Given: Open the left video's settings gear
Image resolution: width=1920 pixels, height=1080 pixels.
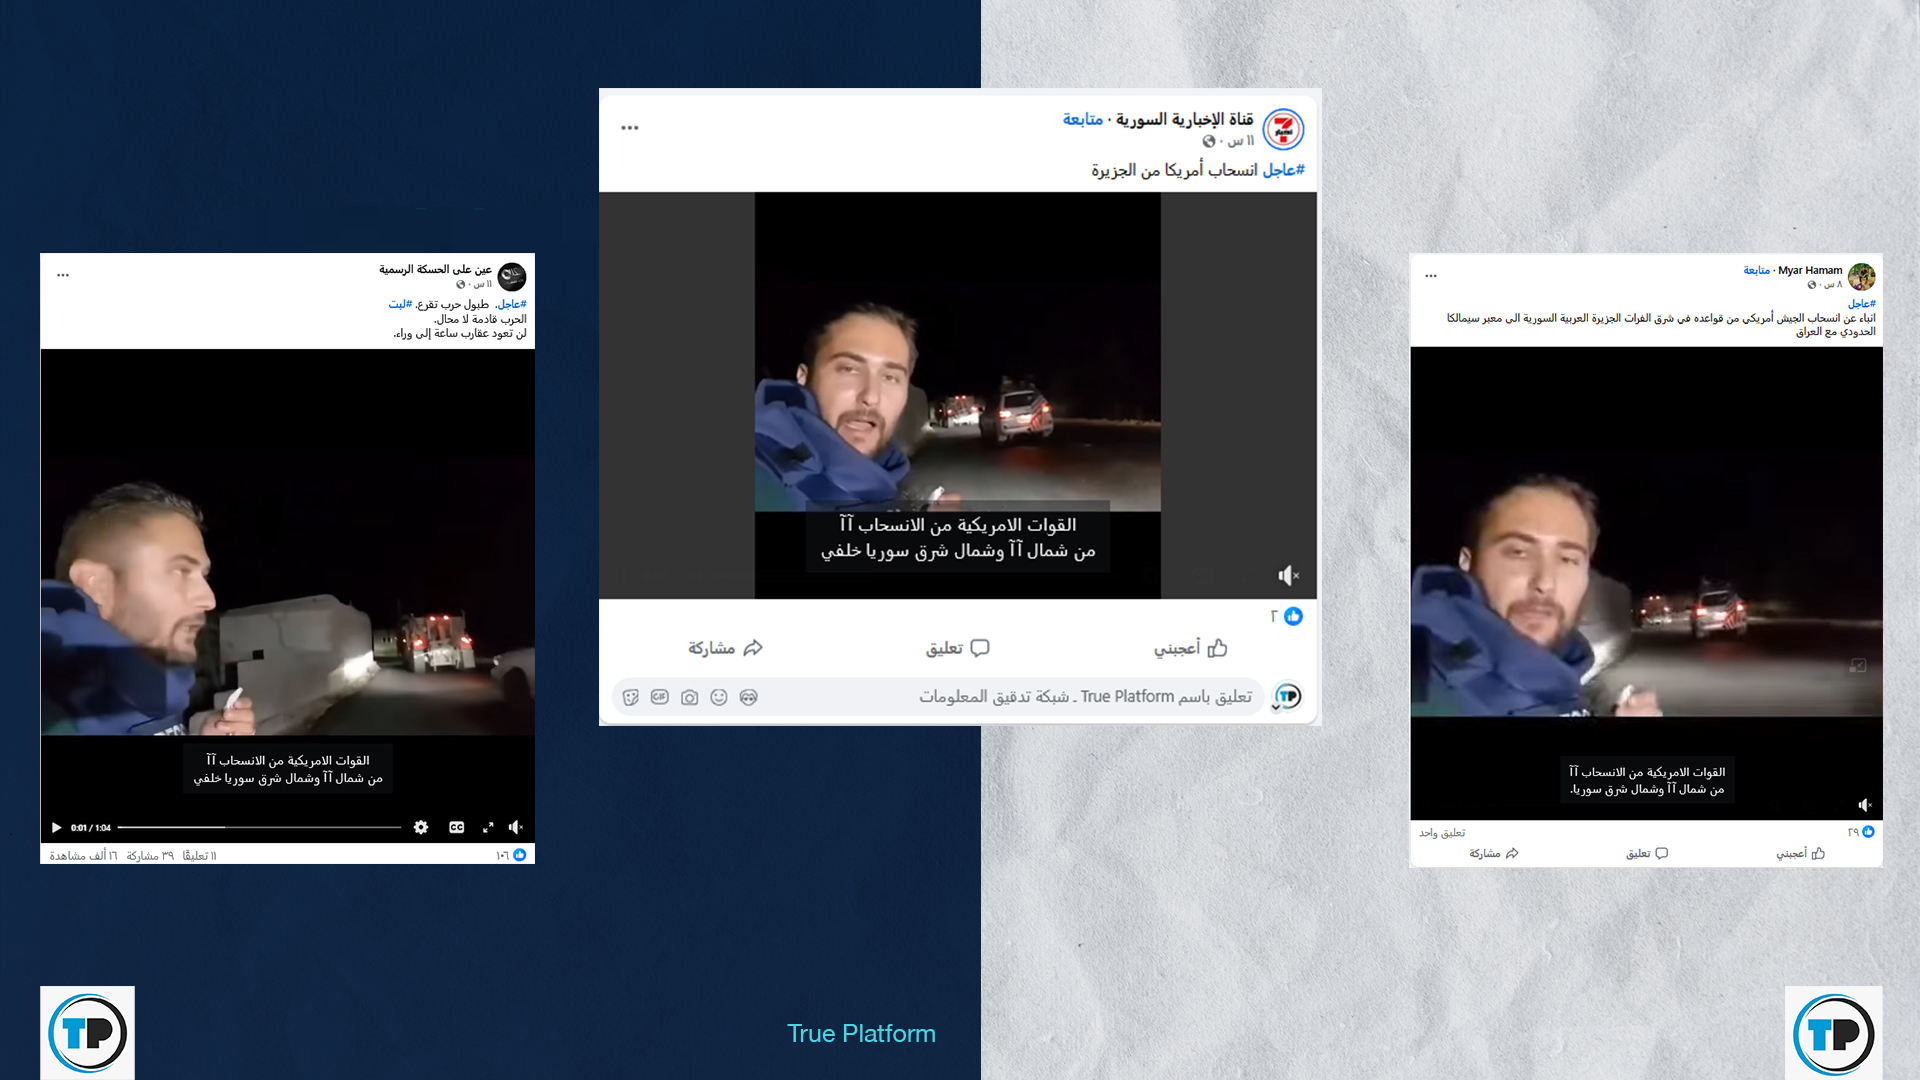Looking at the screenshot, I should click(x=421, y=828).
